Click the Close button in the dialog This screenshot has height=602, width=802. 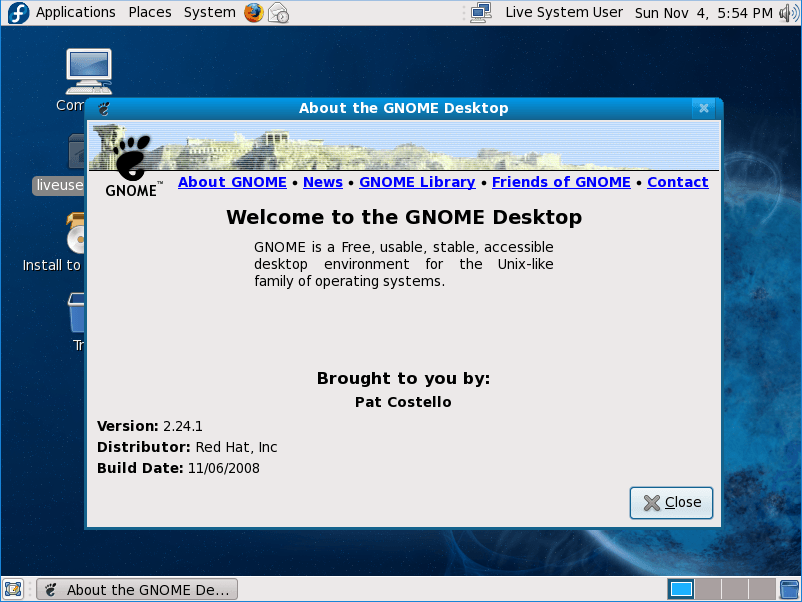671,503
